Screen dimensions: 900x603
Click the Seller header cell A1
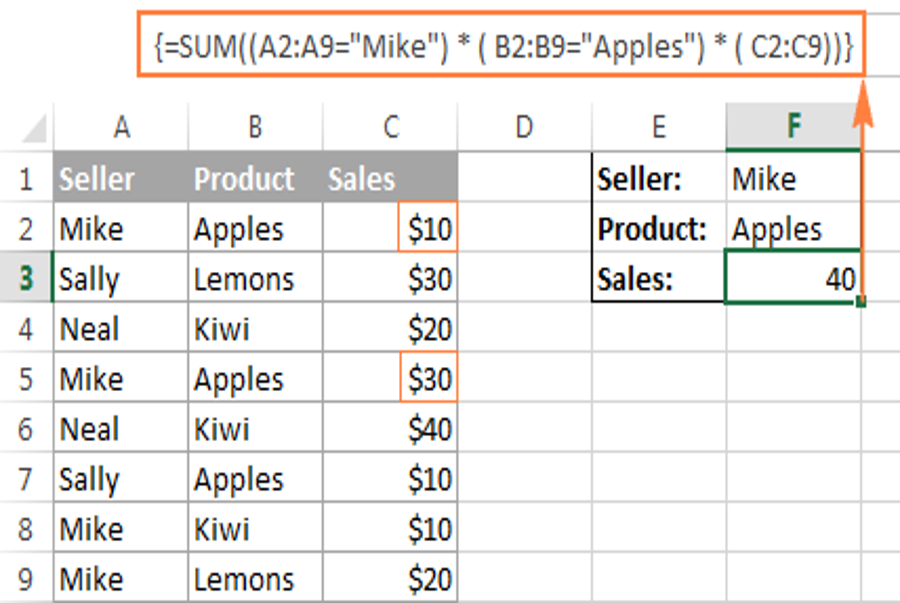121,179
